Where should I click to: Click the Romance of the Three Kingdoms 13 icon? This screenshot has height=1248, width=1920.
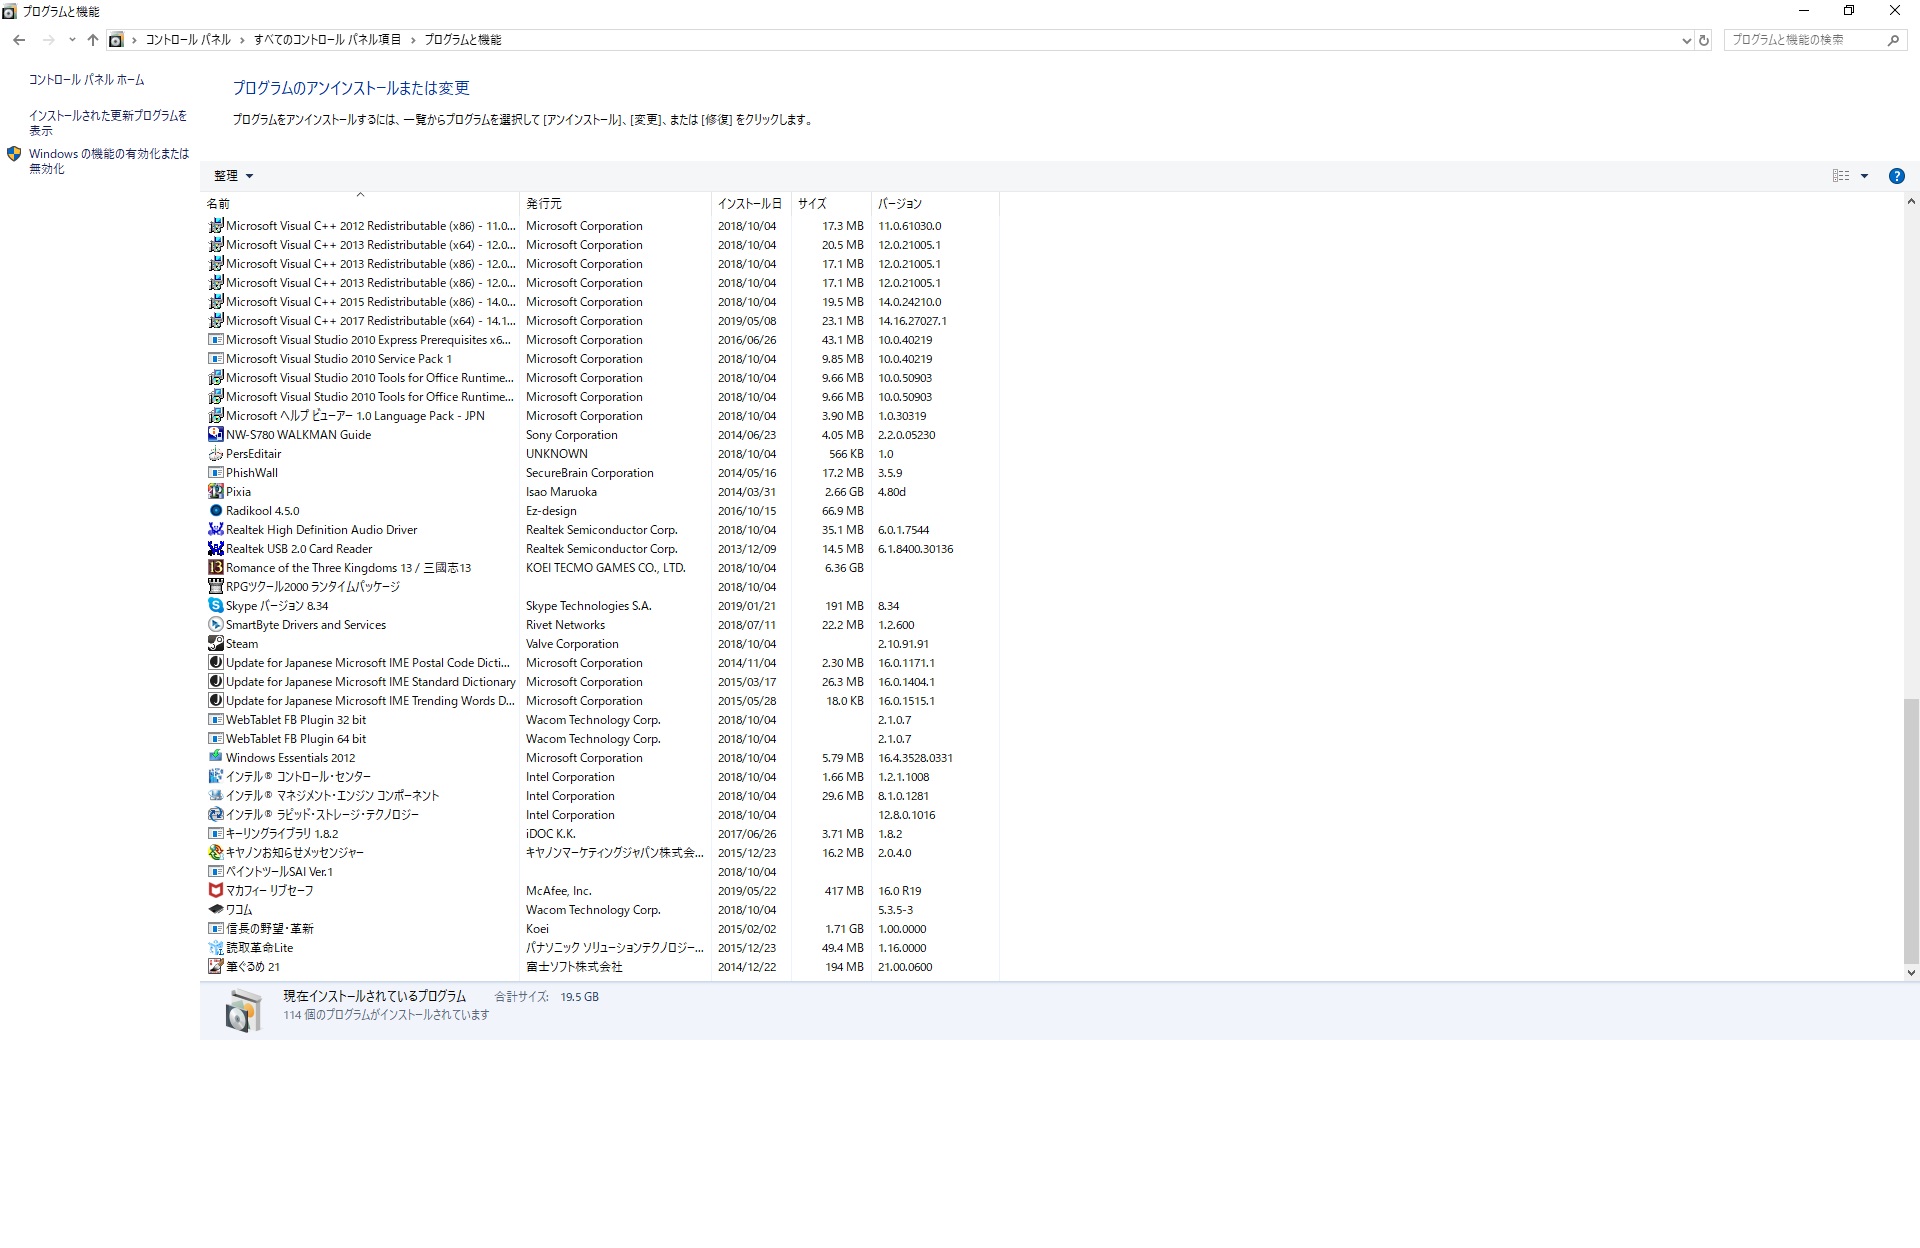(x=215, y=568)
